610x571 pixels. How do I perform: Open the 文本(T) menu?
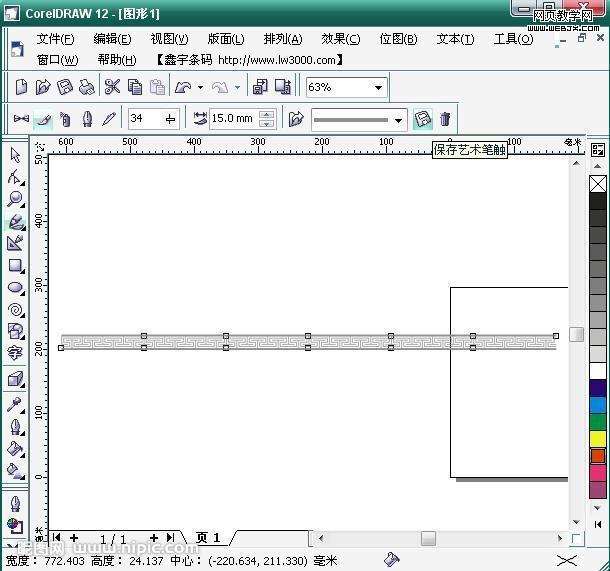tap(455, 39)
